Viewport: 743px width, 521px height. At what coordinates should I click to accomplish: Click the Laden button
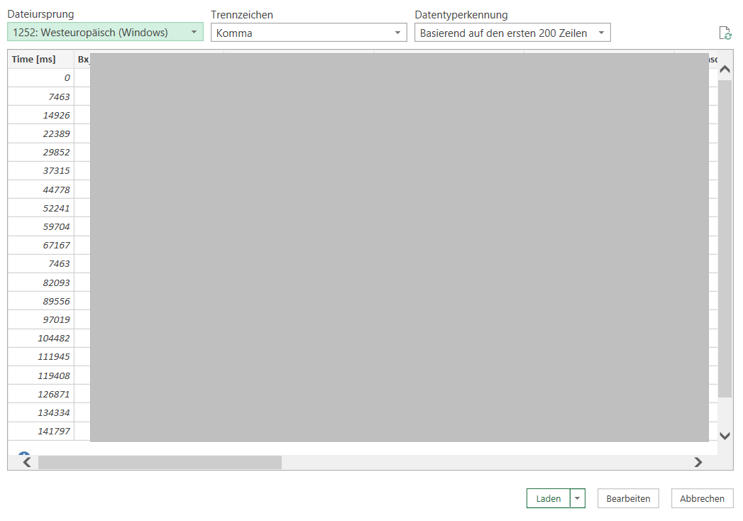click(x=548, y=498)
